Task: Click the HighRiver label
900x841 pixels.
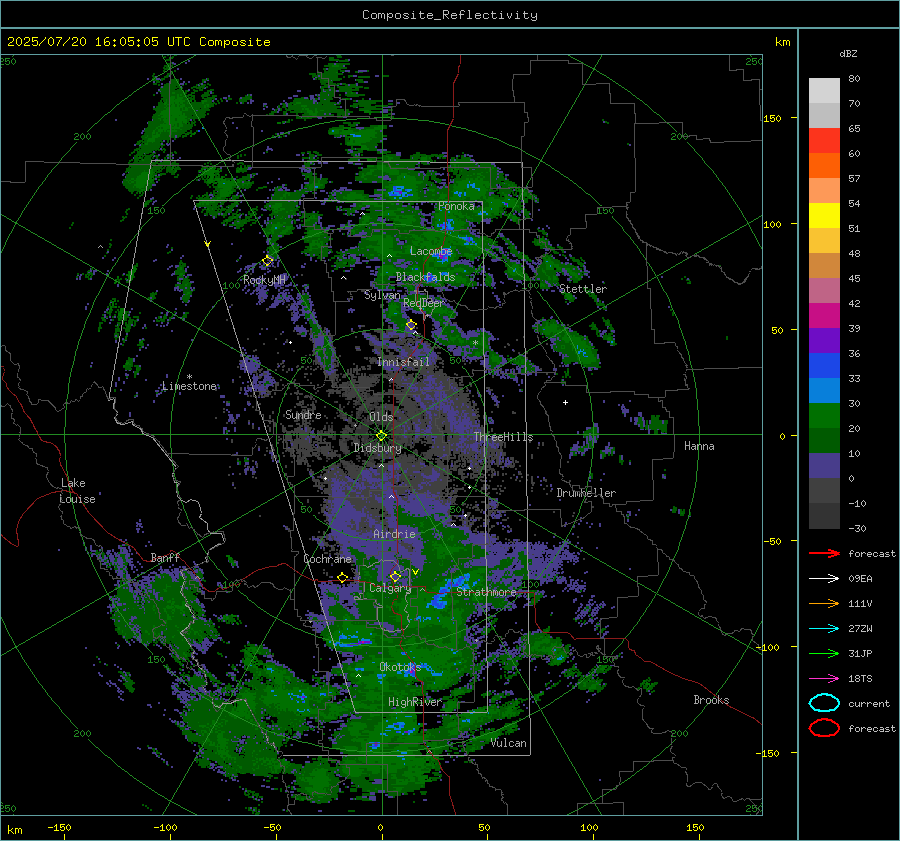Action: coord(415,703)
